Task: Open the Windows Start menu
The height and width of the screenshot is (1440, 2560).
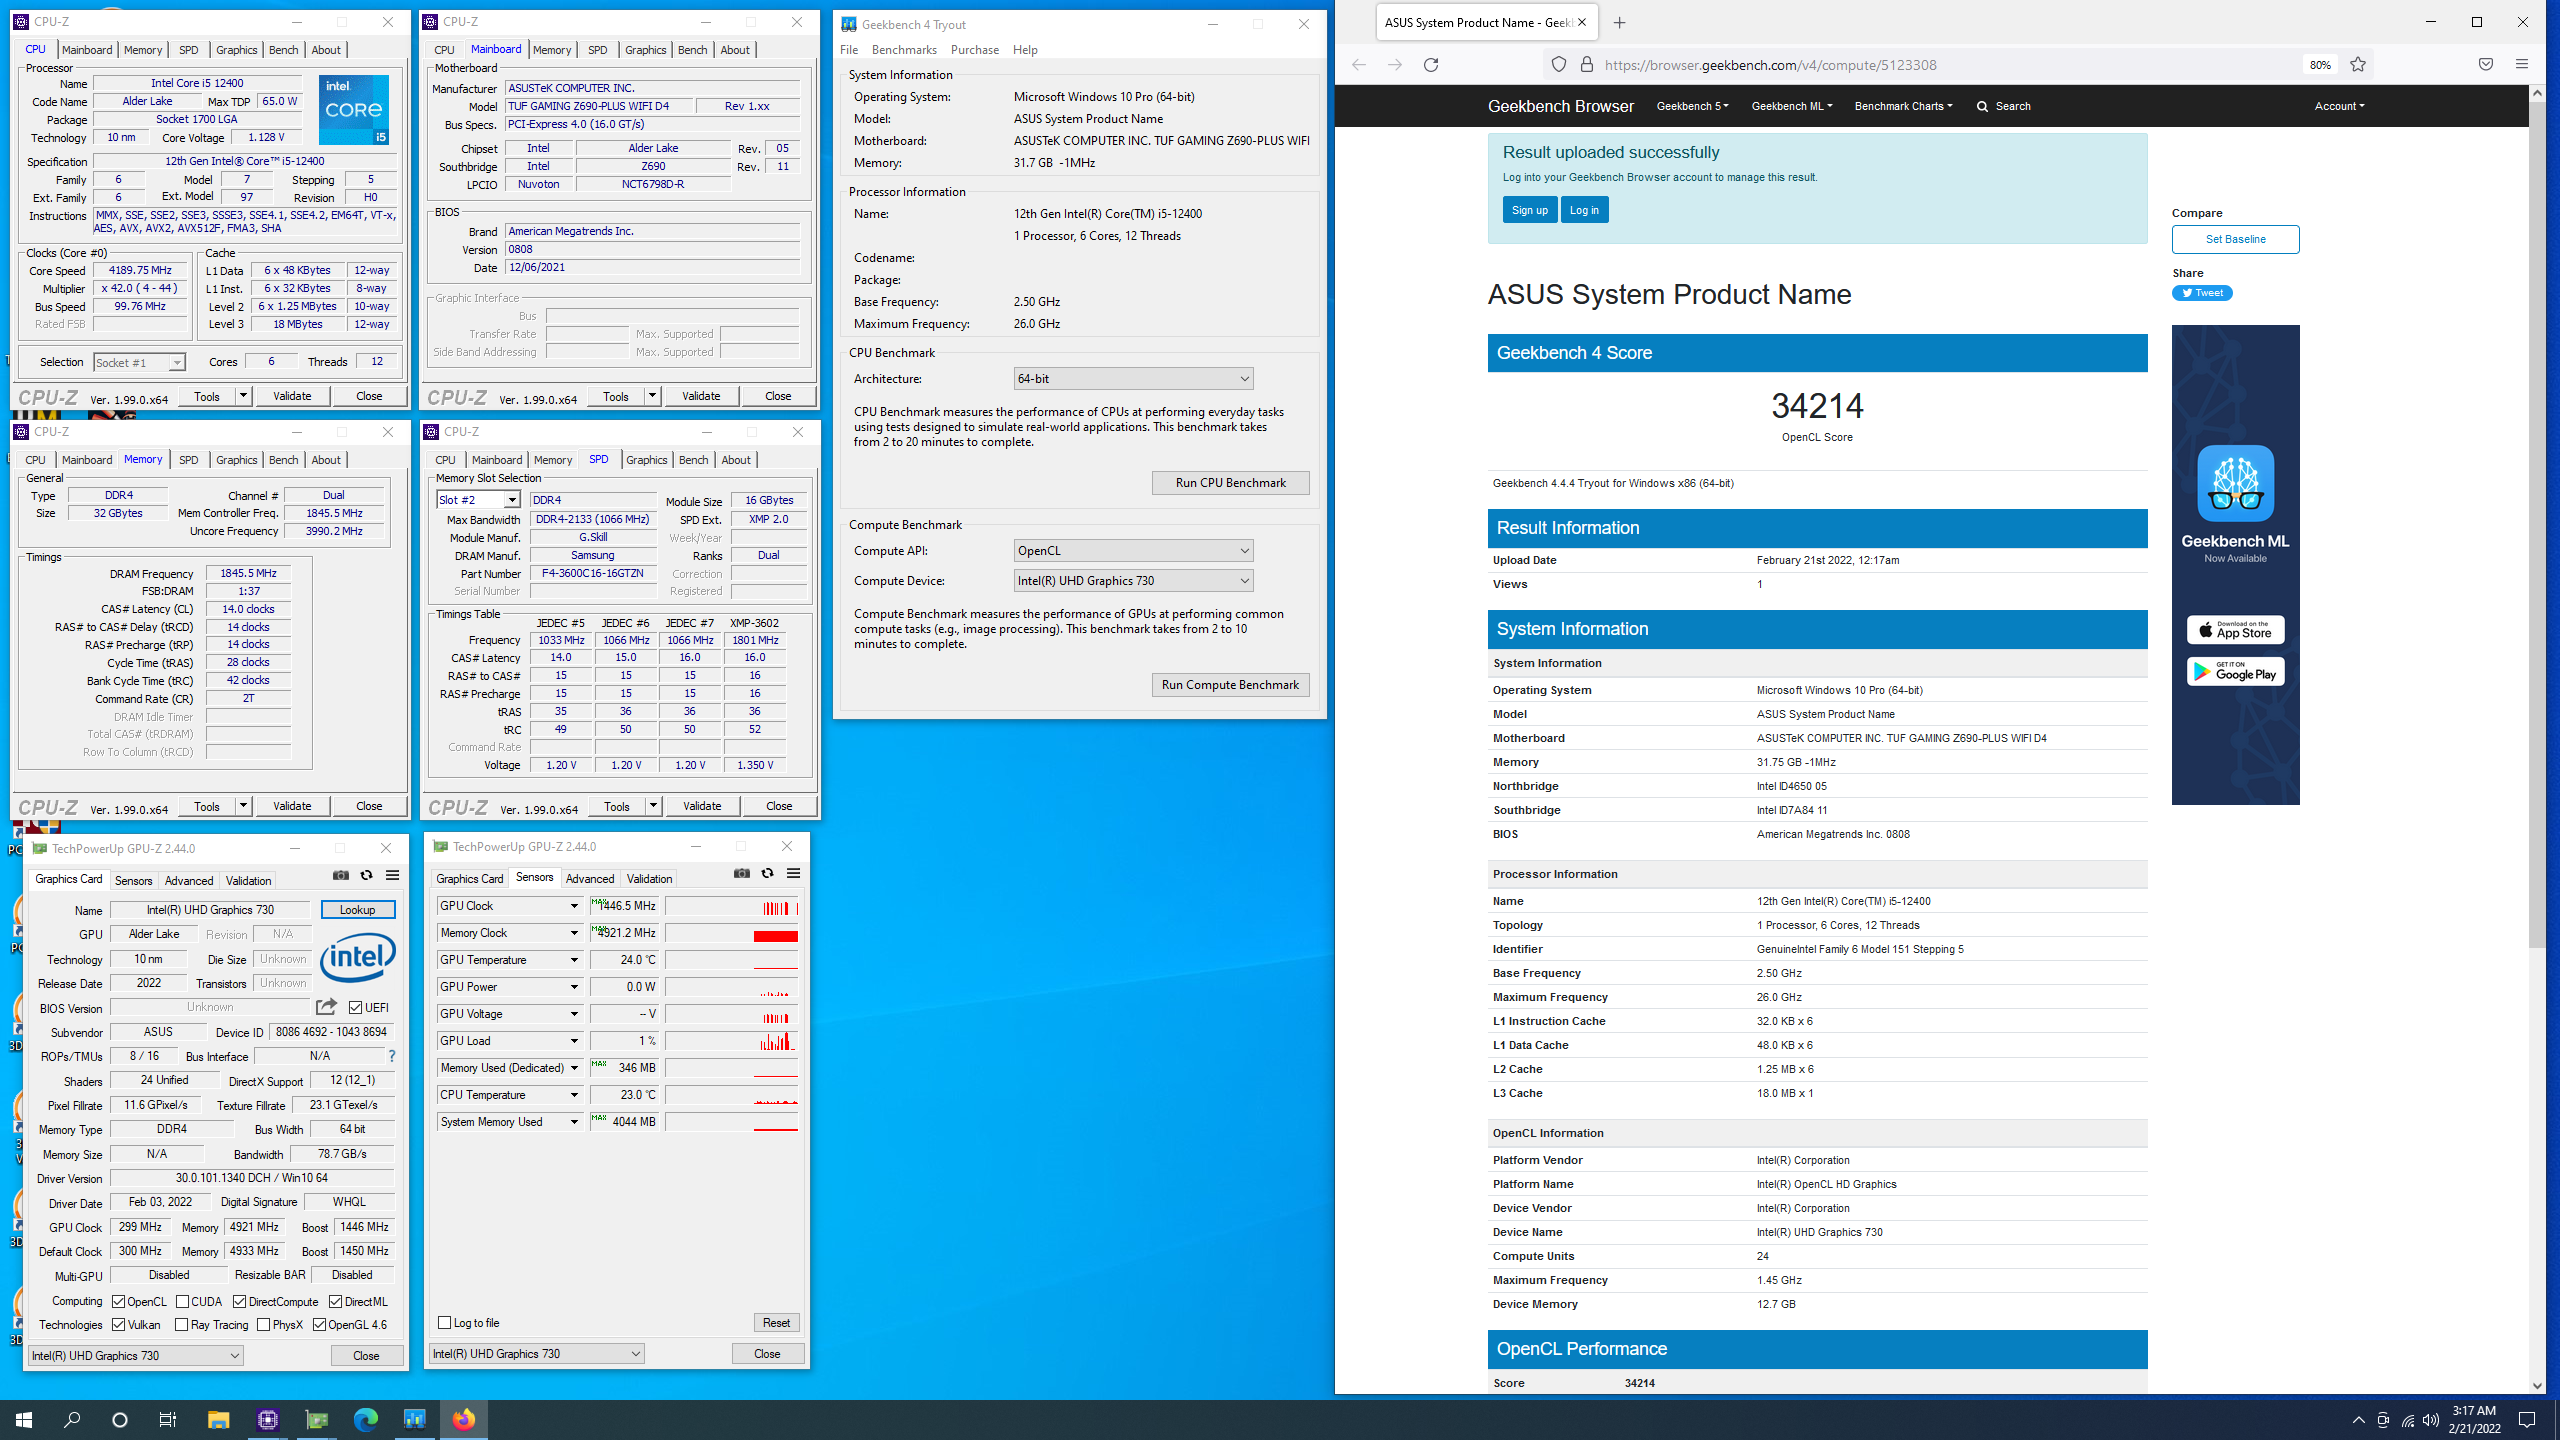Action: (24, 1420)
